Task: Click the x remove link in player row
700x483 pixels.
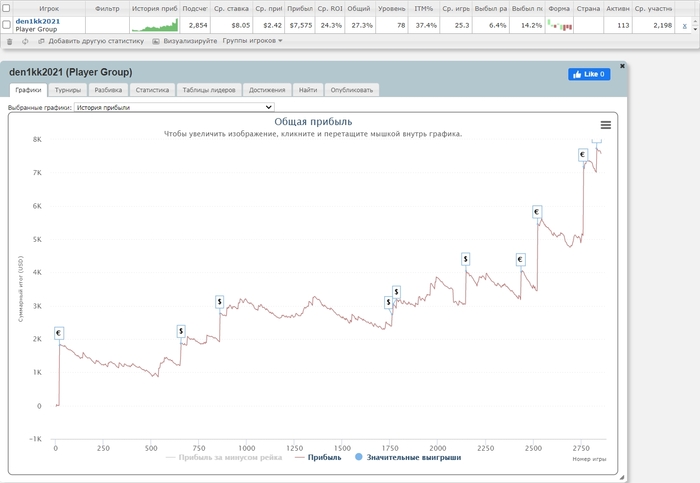Action: click(684, 26)
